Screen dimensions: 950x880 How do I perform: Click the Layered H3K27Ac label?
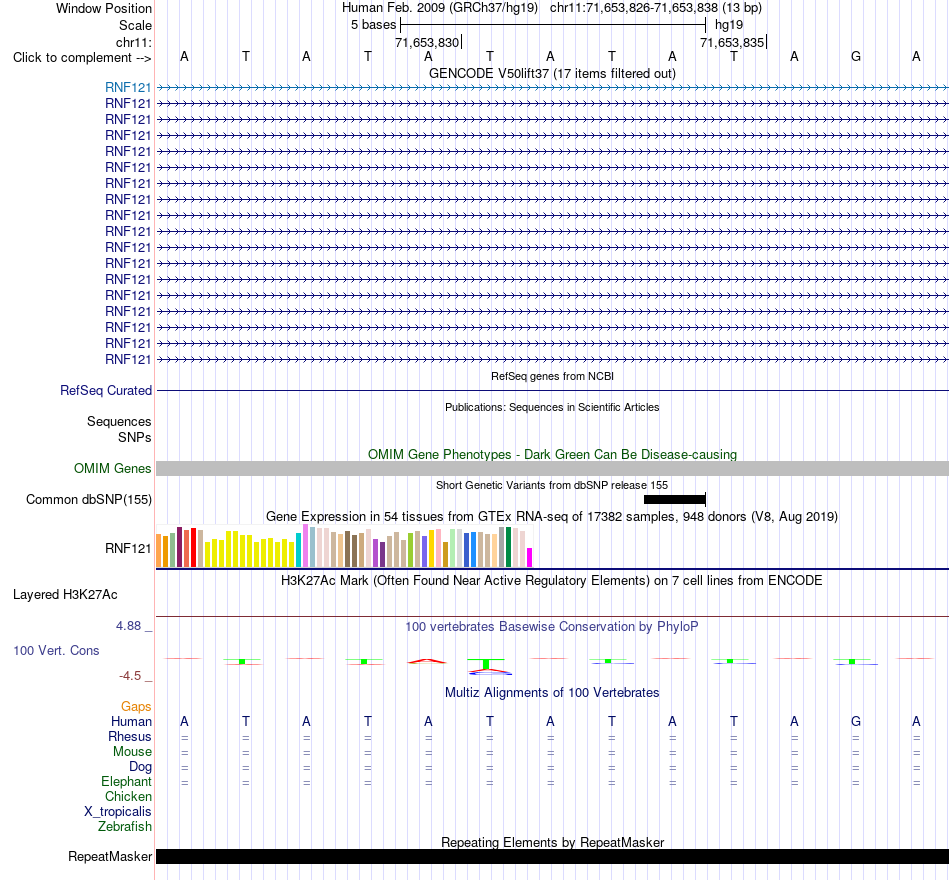click(65, 595)
